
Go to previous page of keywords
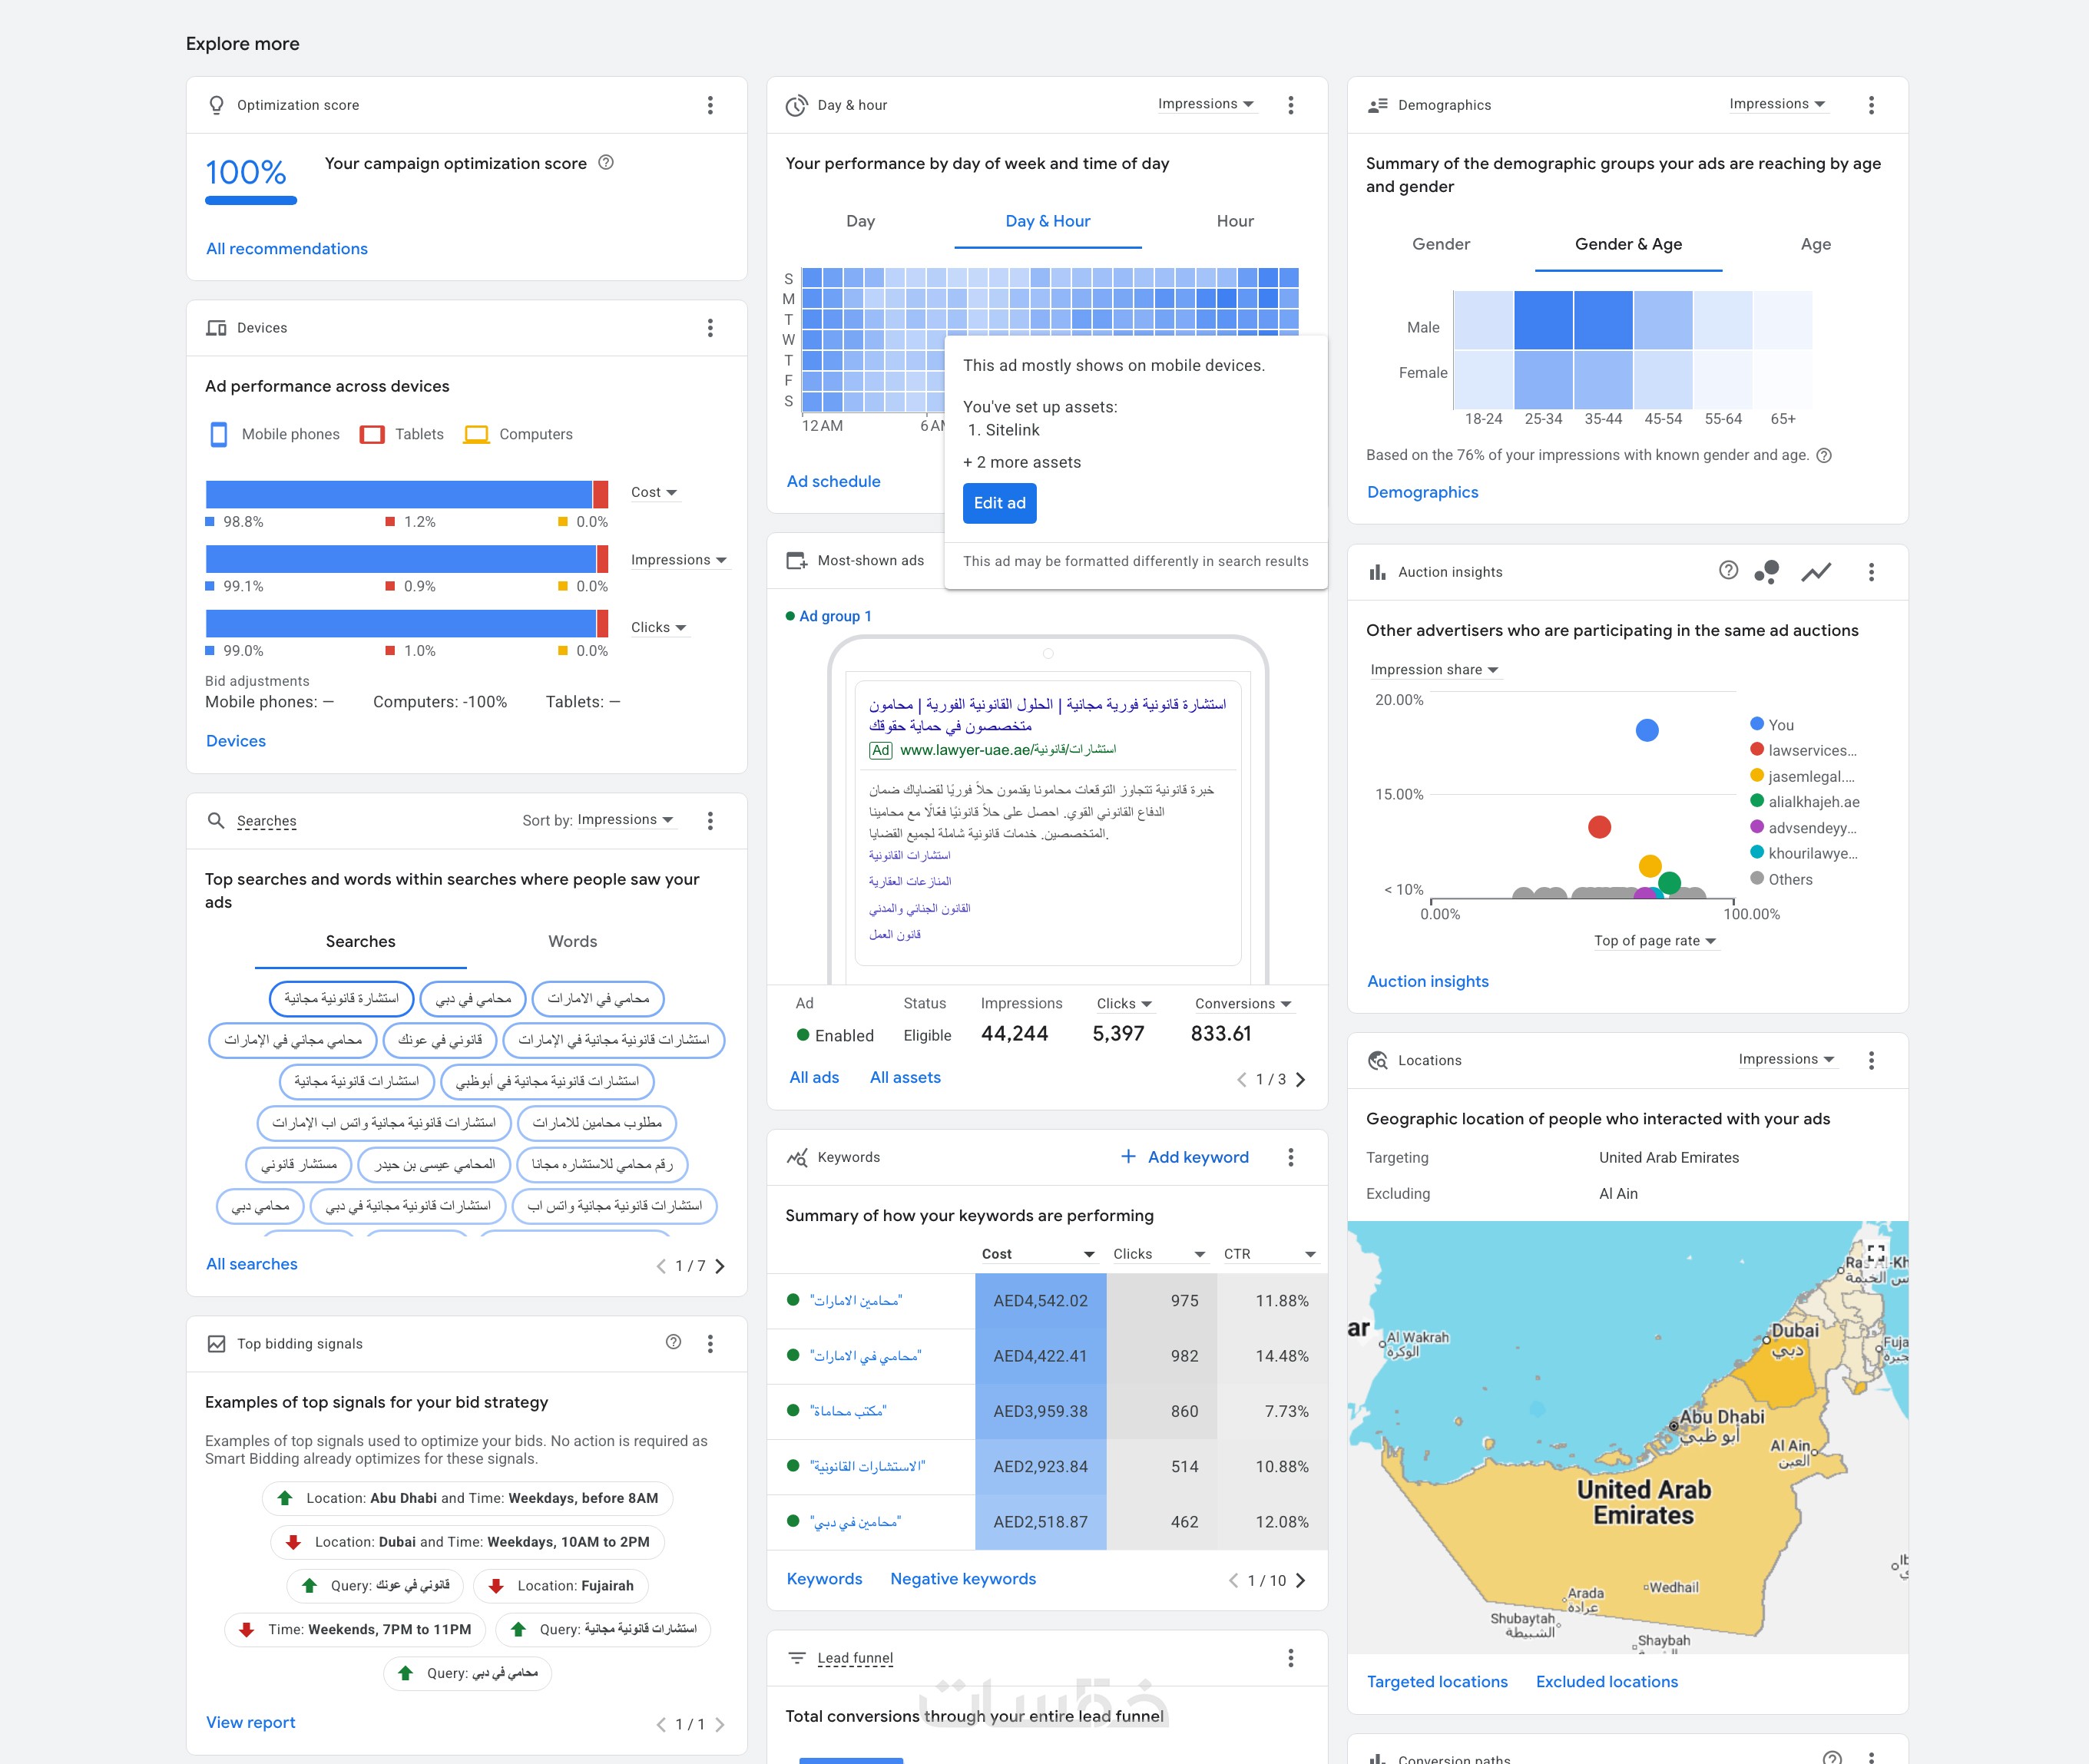pyautogui.click(x=1233, y=1581)
